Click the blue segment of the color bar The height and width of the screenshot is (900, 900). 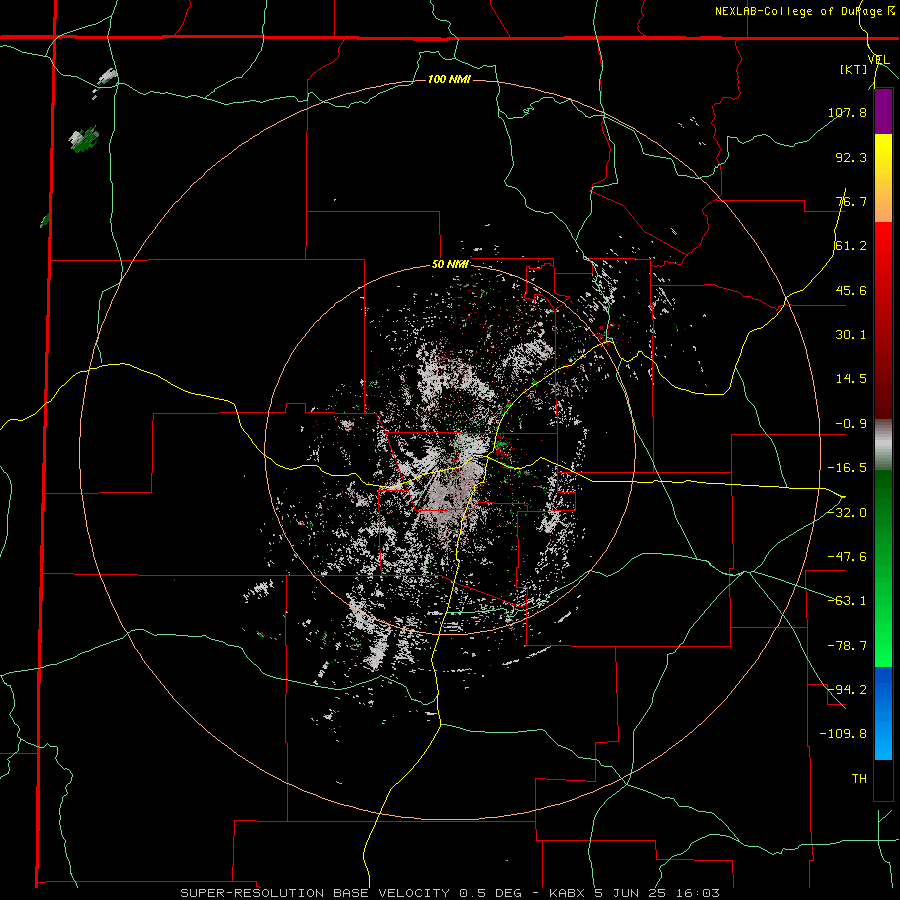(883, 713)
